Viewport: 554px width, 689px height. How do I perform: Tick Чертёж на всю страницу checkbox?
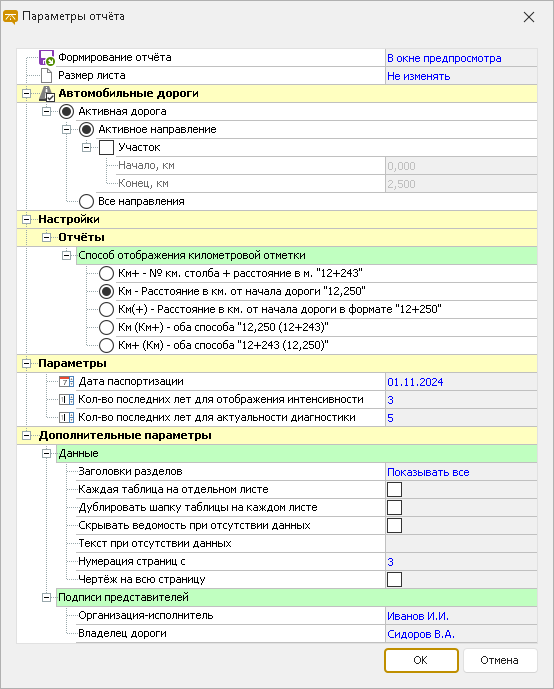(394, 580)
